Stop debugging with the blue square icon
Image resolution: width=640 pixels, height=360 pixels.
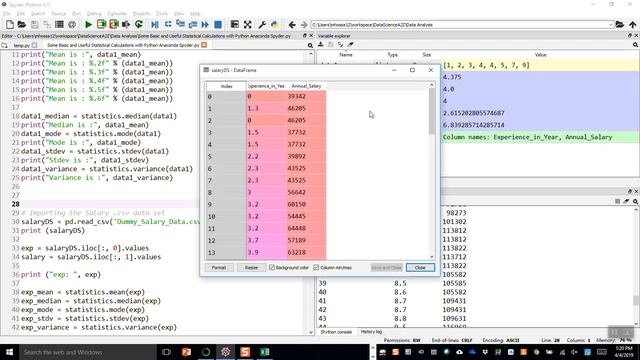(218, 24)
